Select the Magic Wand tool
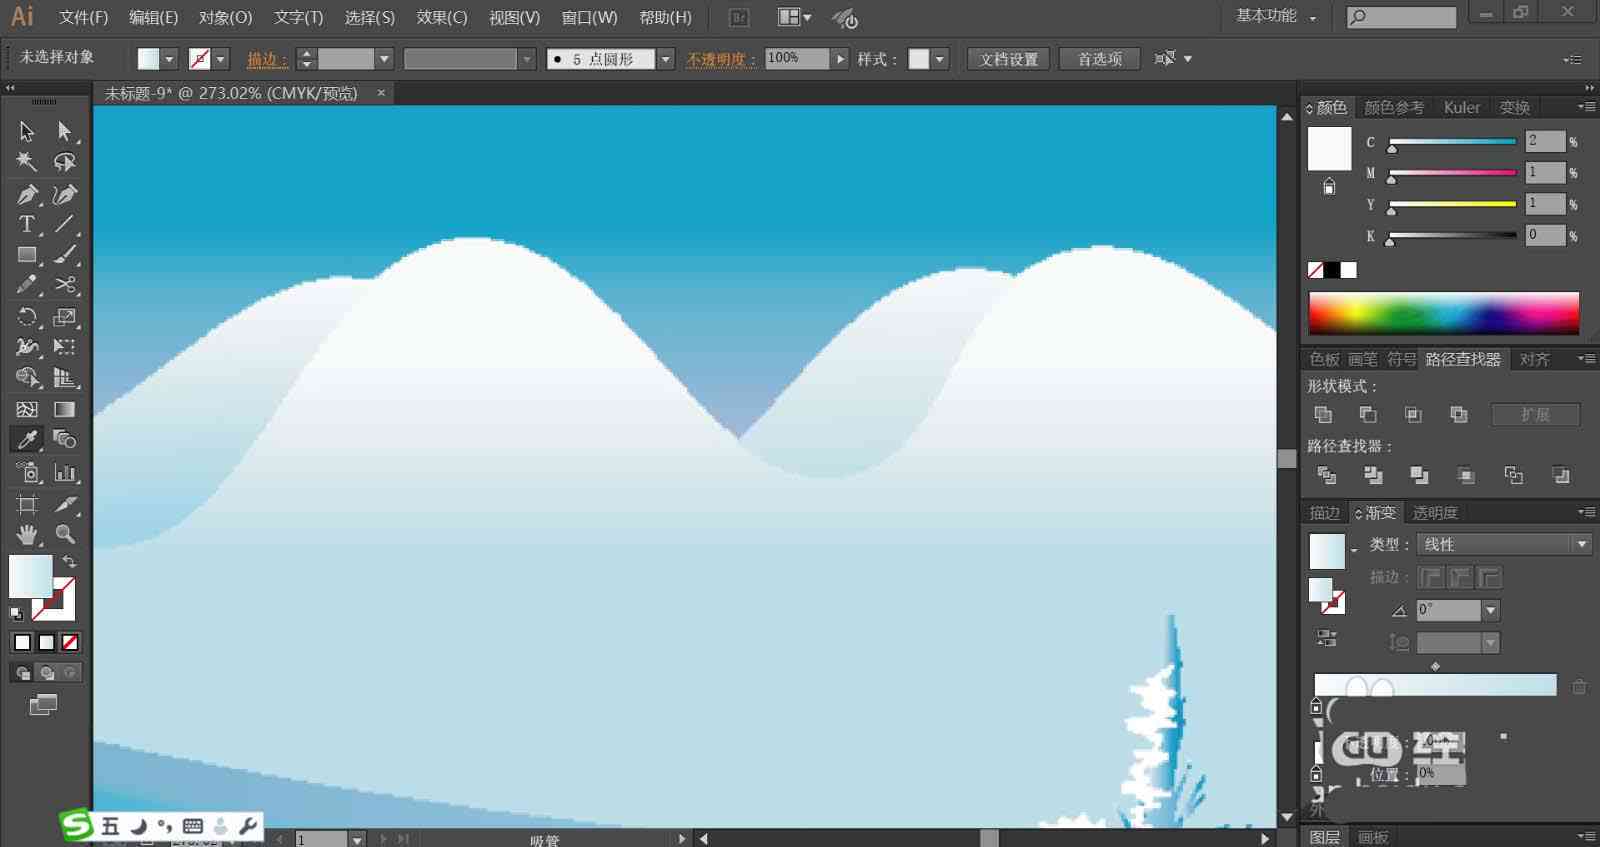This screenshot has height=847, width=1600. coord(27,162)
